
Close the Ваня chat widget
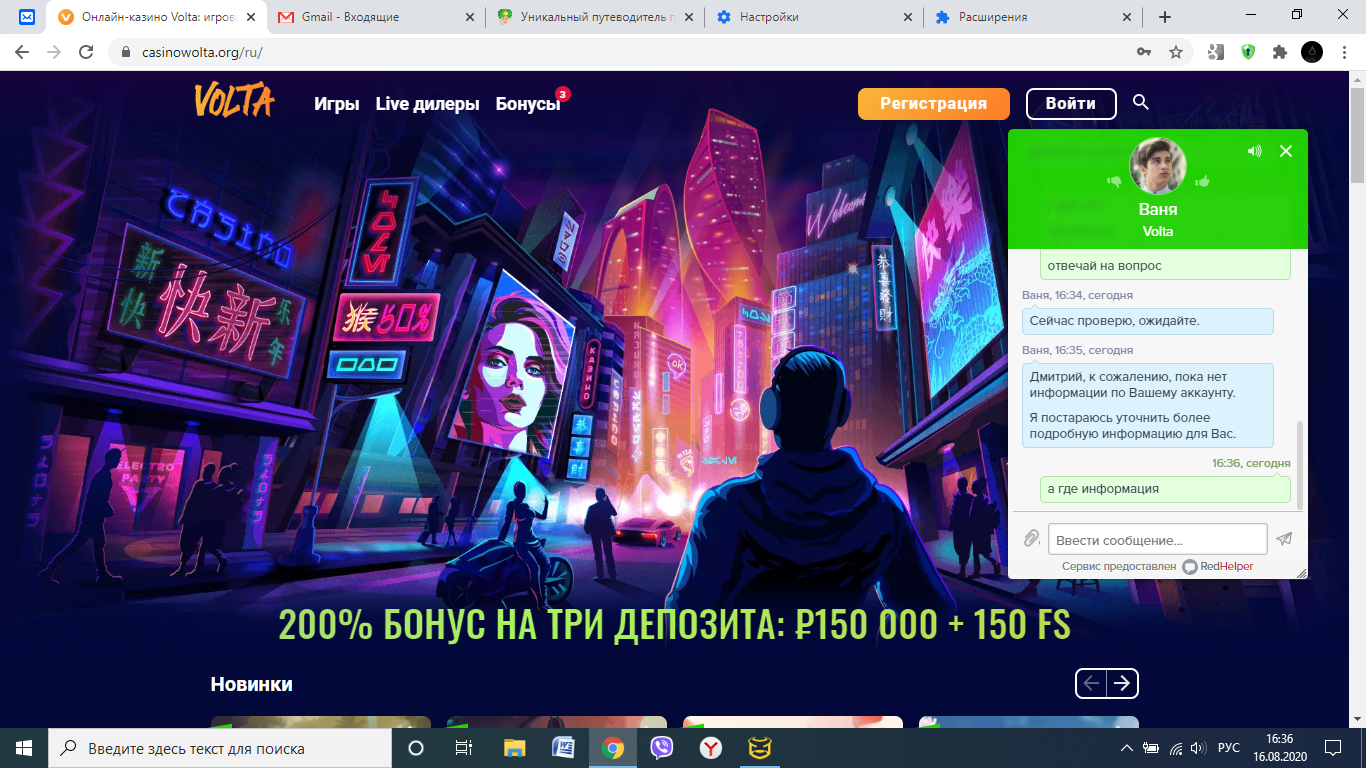(x=1286, y=151)
